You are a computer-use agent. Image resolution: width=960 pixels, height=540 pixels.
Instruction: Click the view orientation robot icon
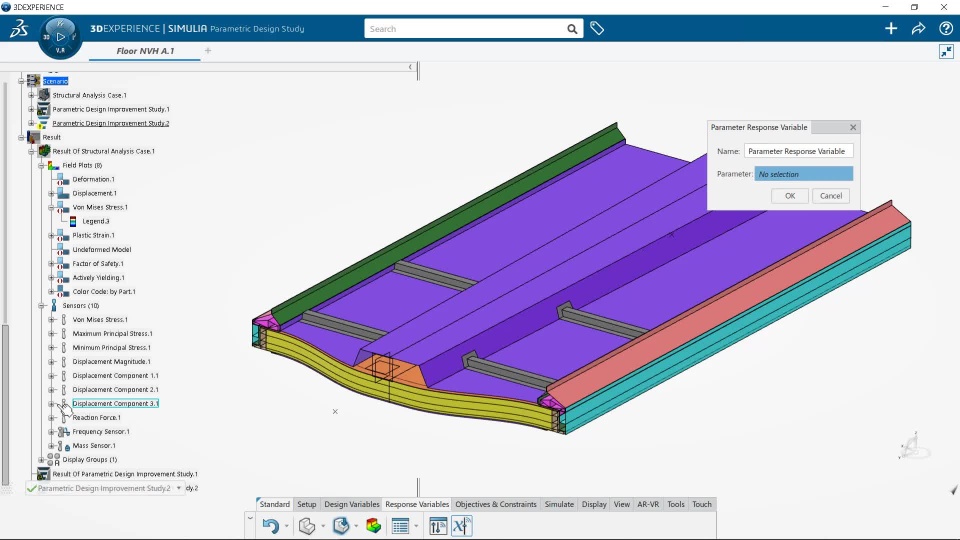pyautogui.click(x=912, y=446)
